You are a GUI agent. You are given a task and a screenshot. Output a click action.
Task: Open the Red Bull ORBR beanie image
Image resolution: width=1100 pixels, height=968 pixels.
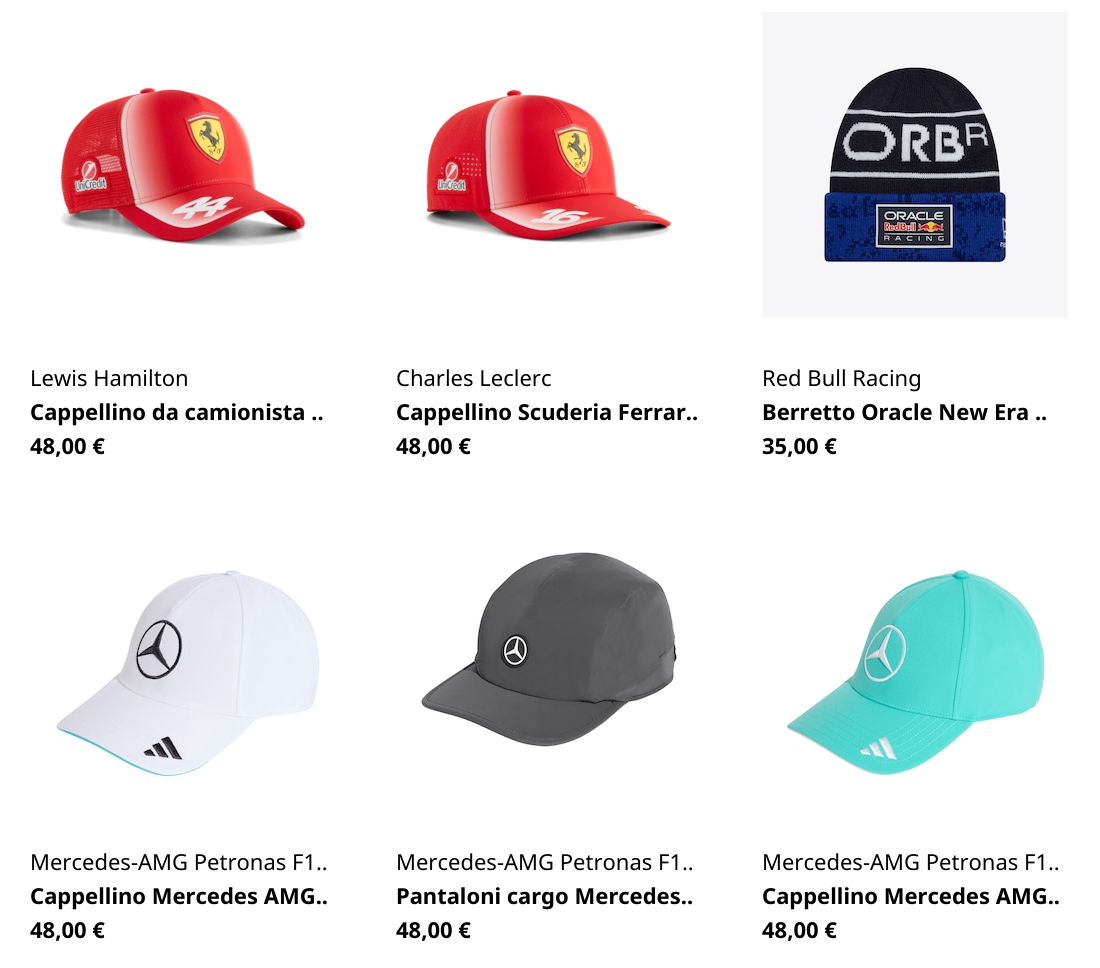[x=915, y=165]
